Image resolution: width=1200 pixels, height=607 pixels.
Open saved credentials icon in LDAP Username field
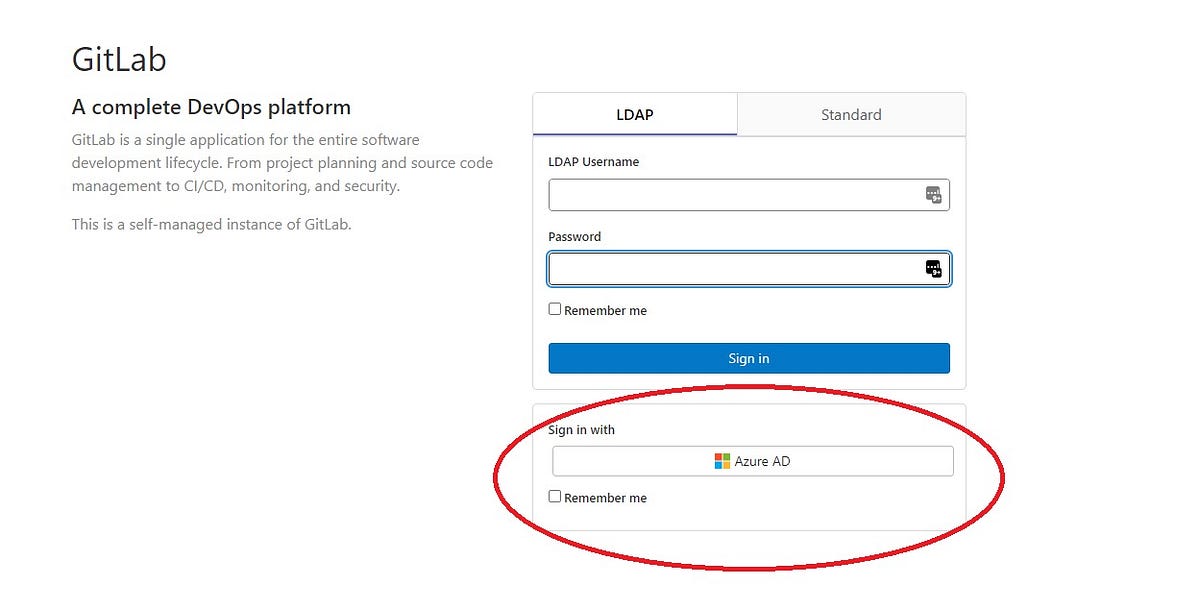coord(933,194)
